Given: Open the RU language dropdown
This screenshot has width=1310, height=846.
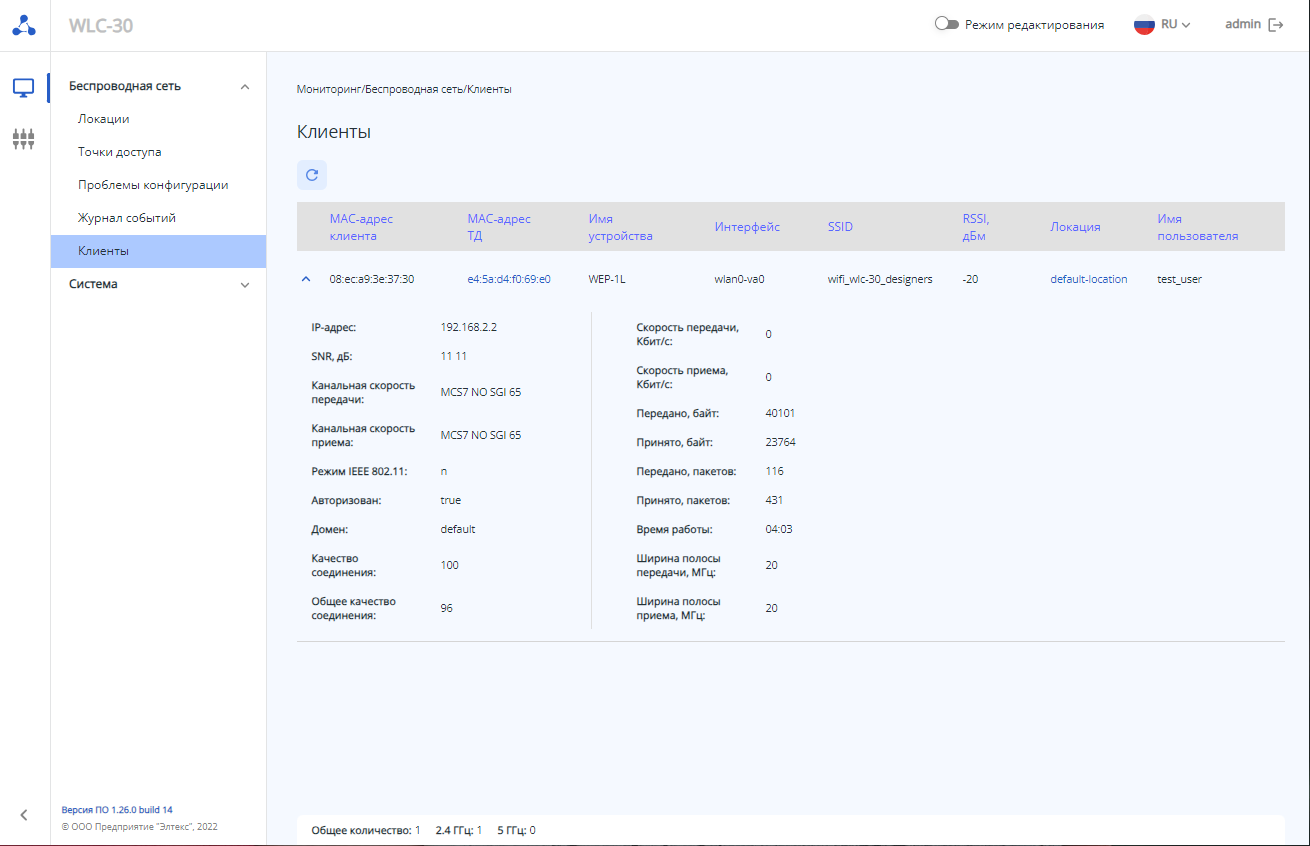Looking at the screenshot, I should pyautogui.click(x=1175, y=25).
